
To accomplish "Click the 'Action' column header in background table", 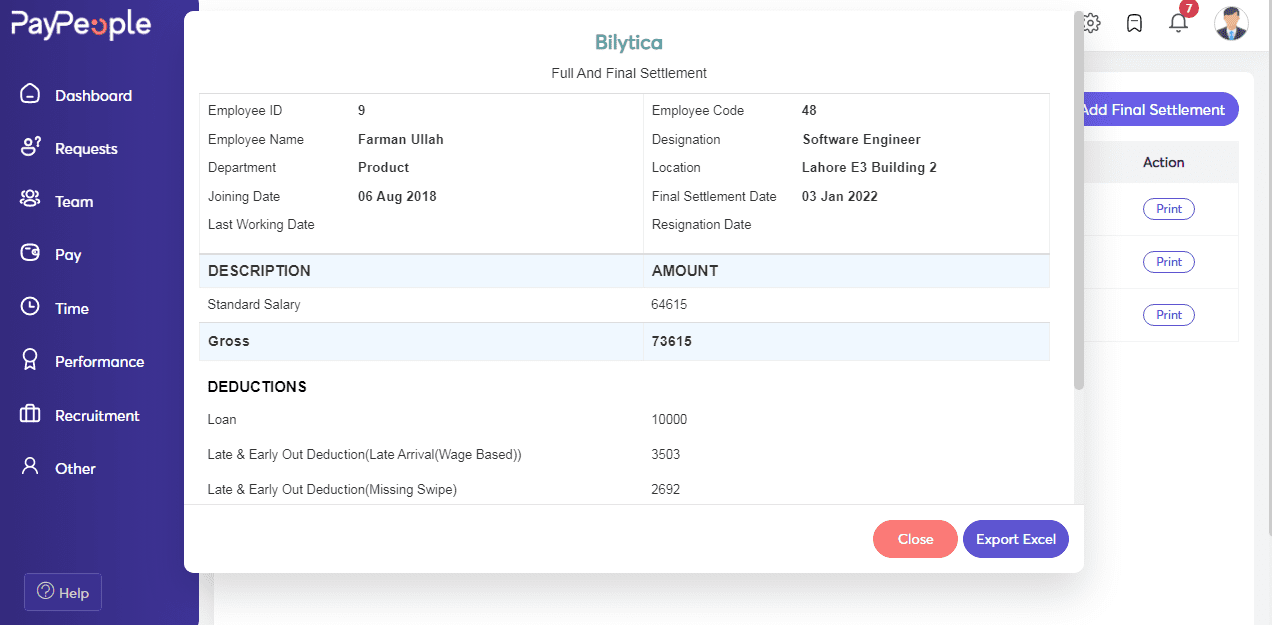I will coord(1164,162).
